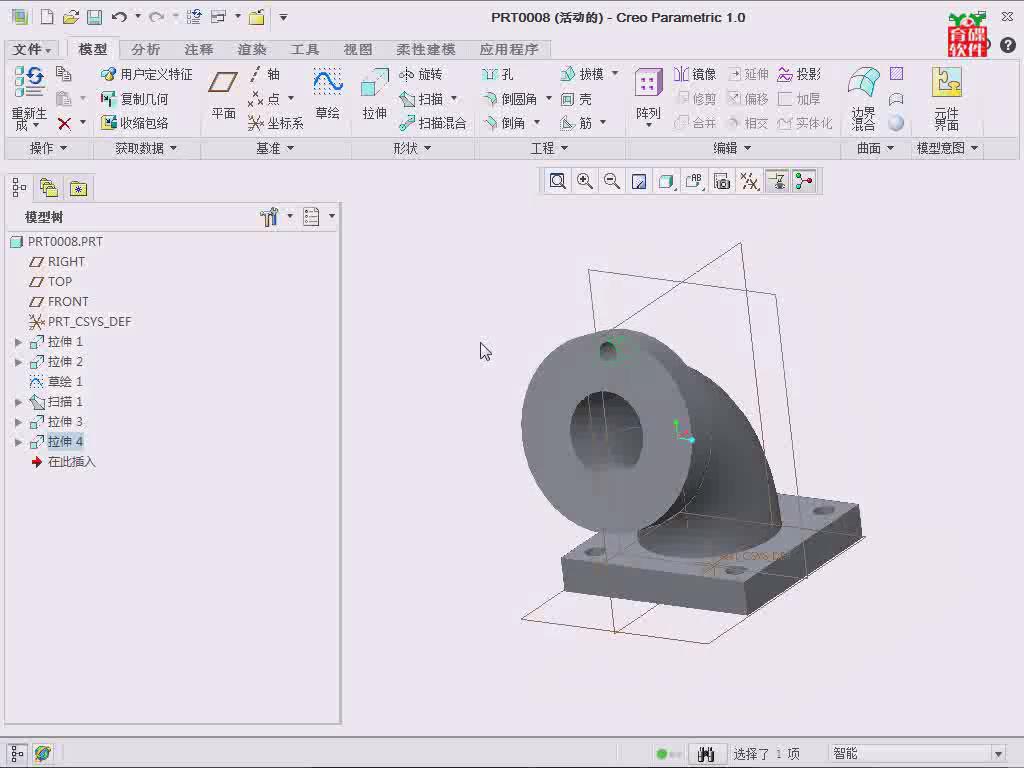Click the Undo arrow icon

click(119, 17)
